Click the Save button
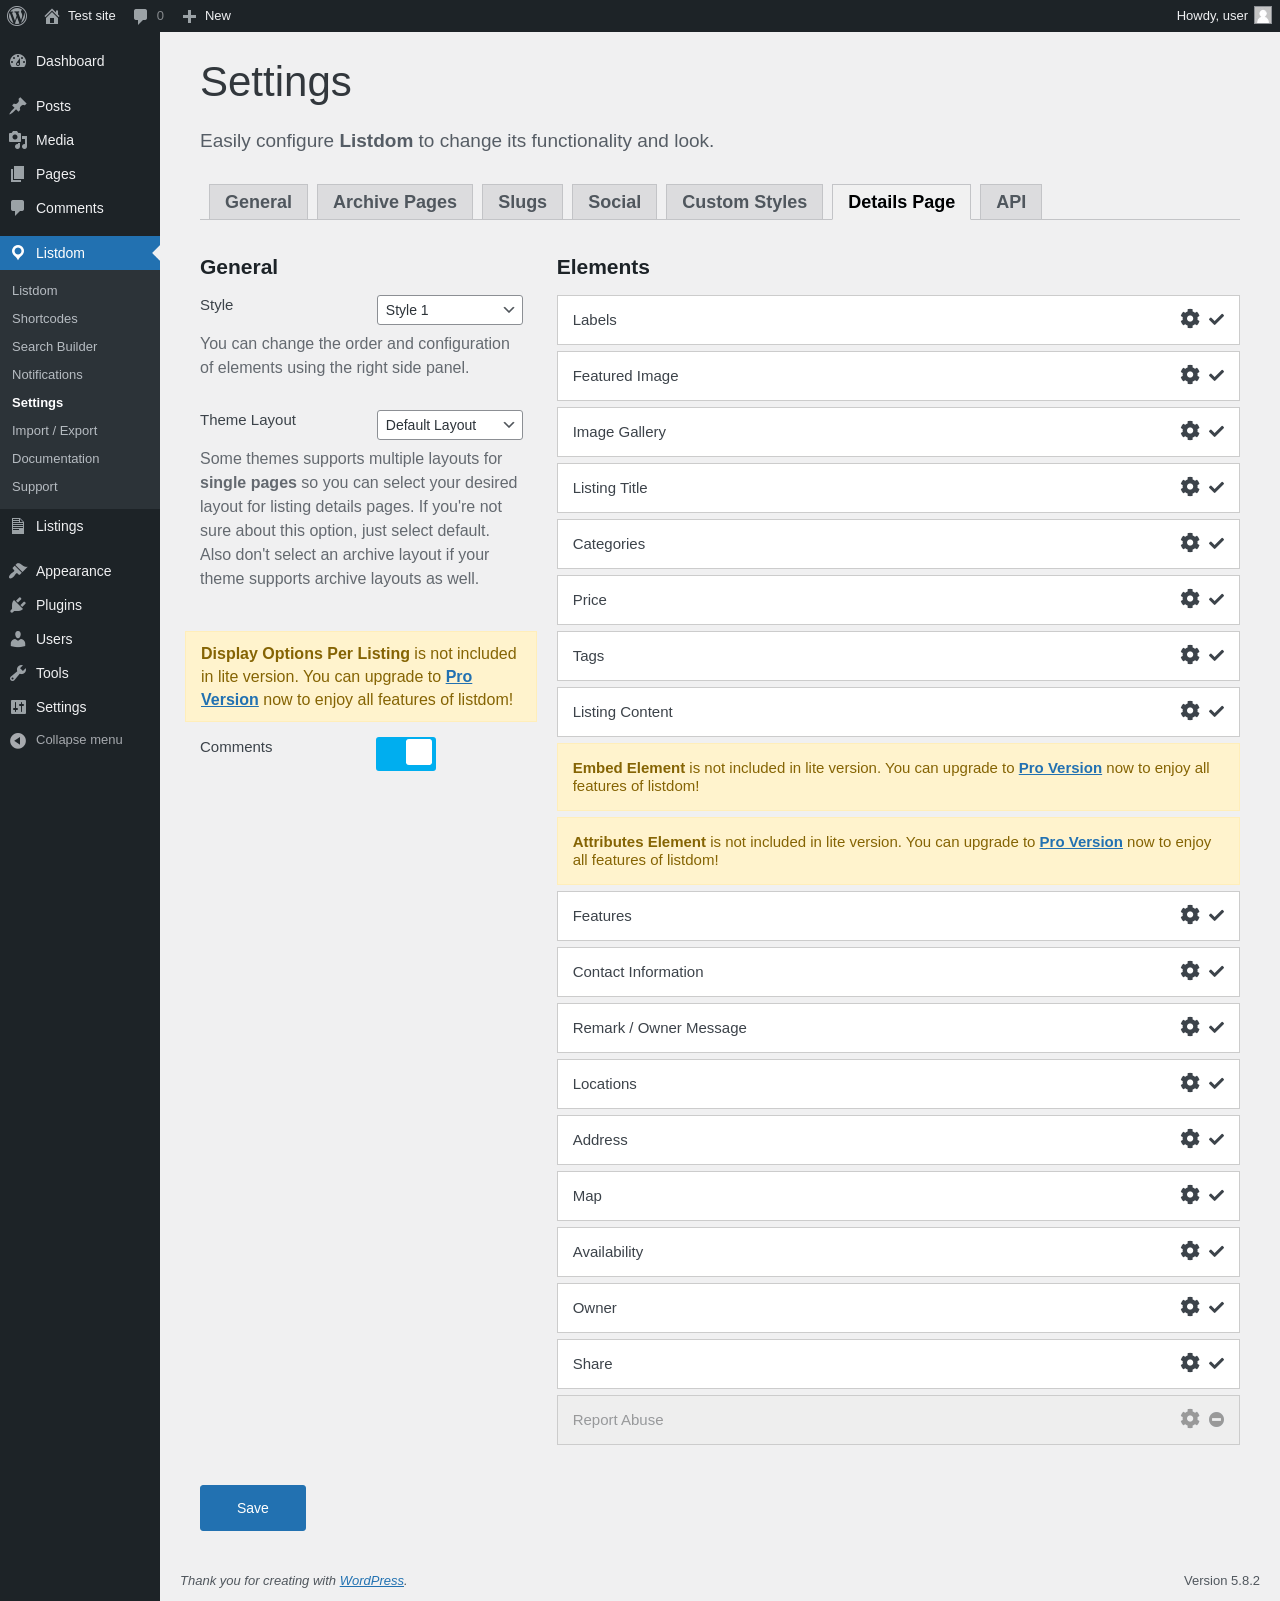 tap(252, 1508)
